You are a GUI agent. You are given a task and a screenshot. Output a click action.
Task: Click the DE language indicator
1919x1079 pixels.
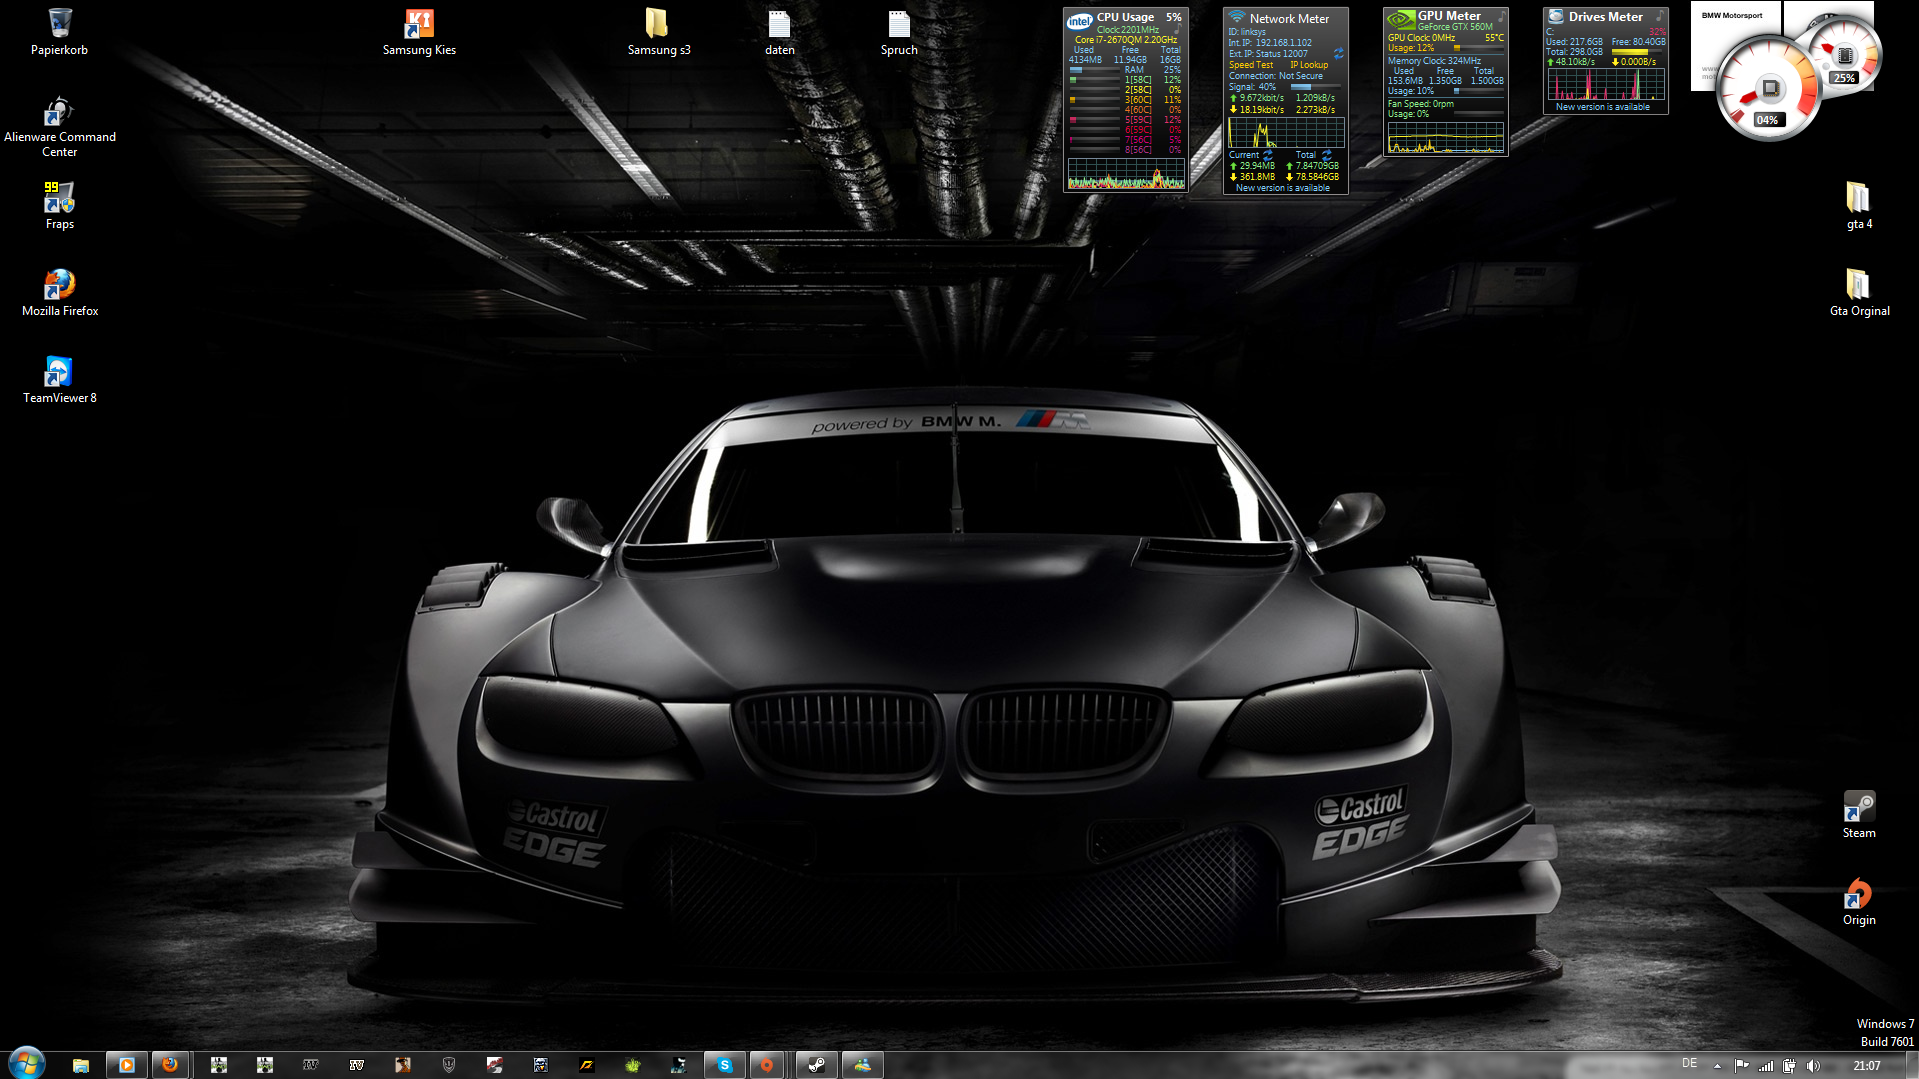(1689, 1064)
